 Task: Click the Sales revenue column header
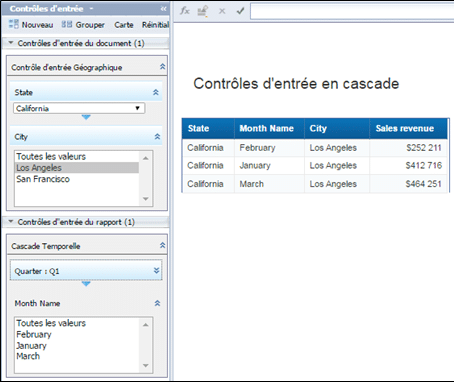[x=408, y=128]
